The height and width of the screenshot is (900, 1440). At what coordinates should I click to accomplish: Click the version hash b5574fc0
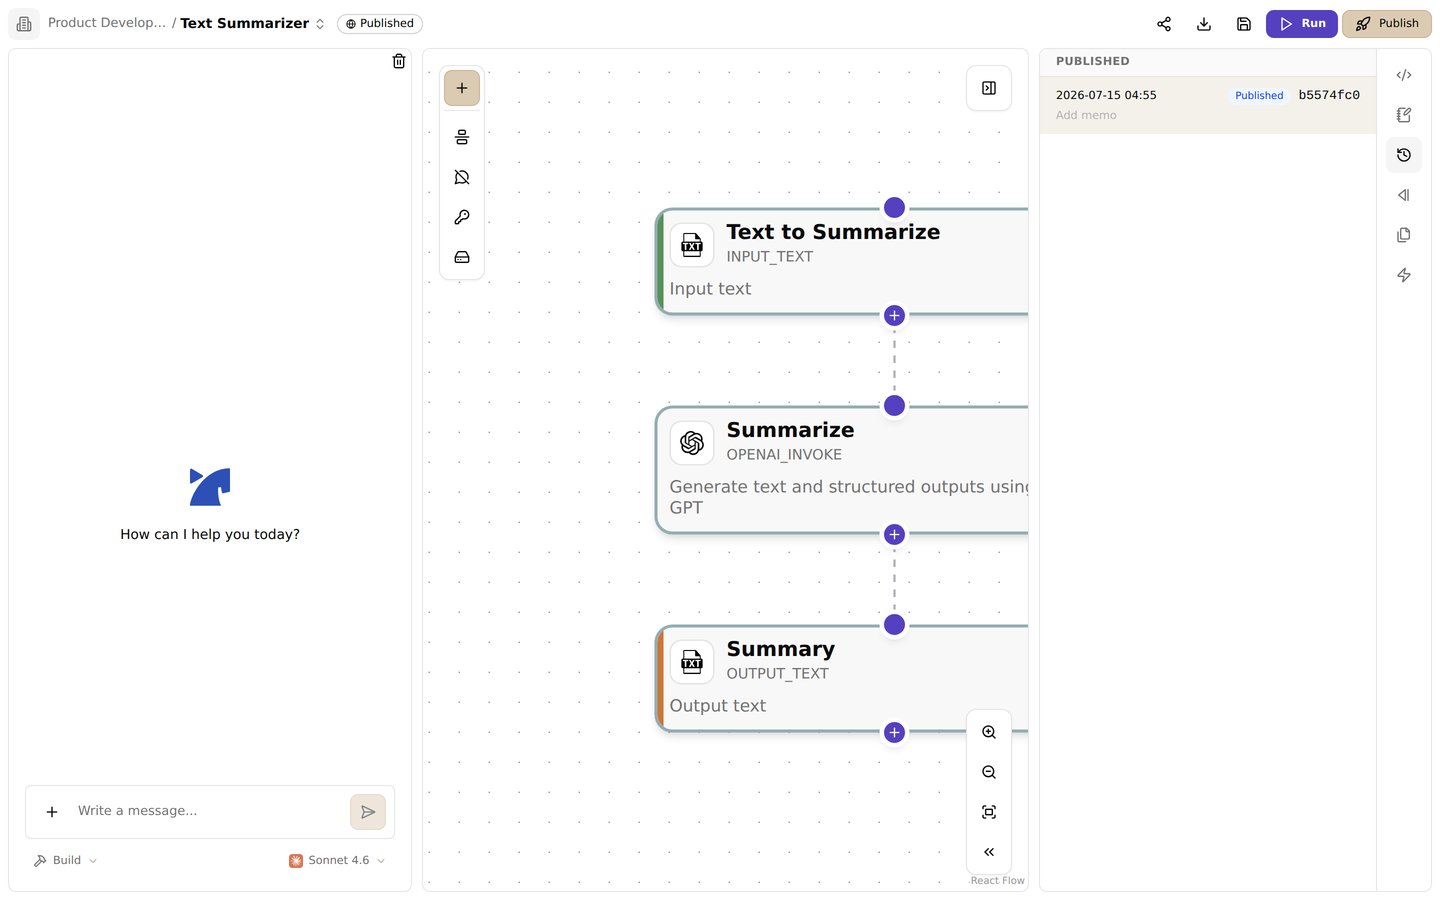point(1329,96)
